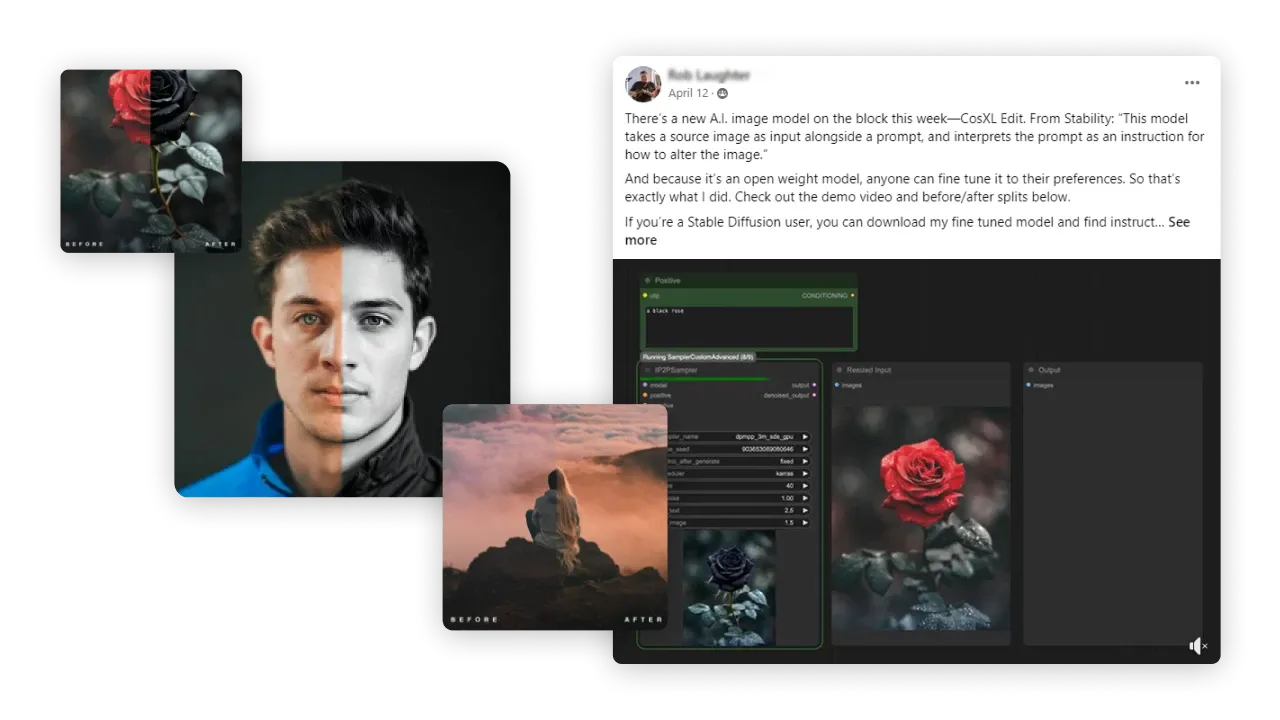The image size is (1280, 720).
Task: Click the Resized Input node title
Action: pos(869,370)
